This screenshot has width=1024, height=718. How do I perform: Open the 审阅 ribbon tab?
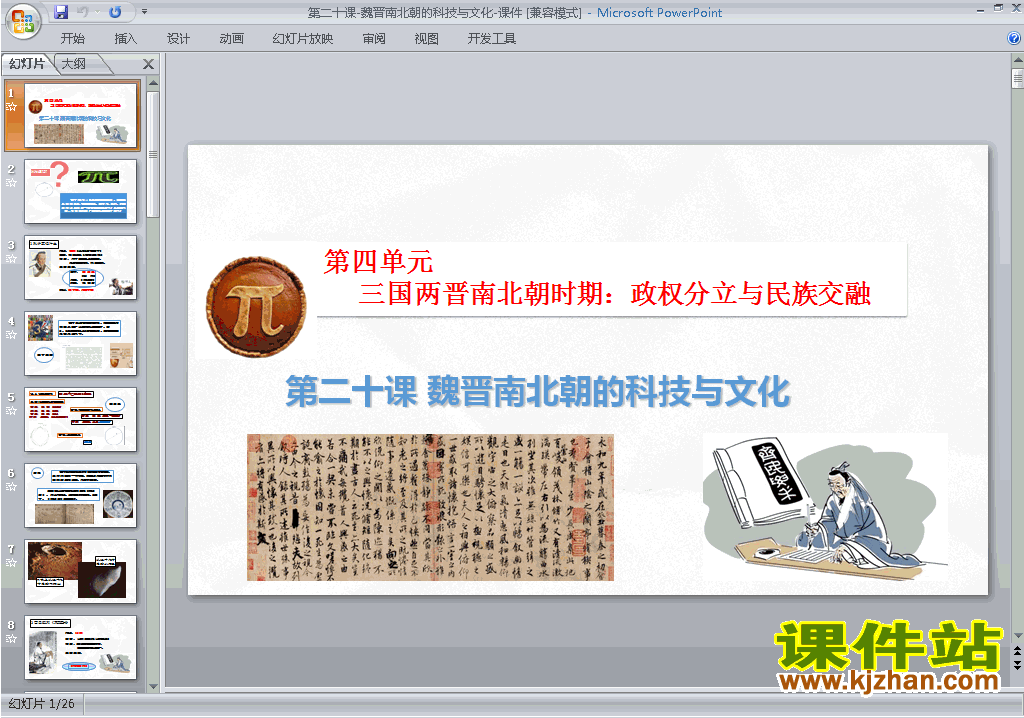pos(374,39)
